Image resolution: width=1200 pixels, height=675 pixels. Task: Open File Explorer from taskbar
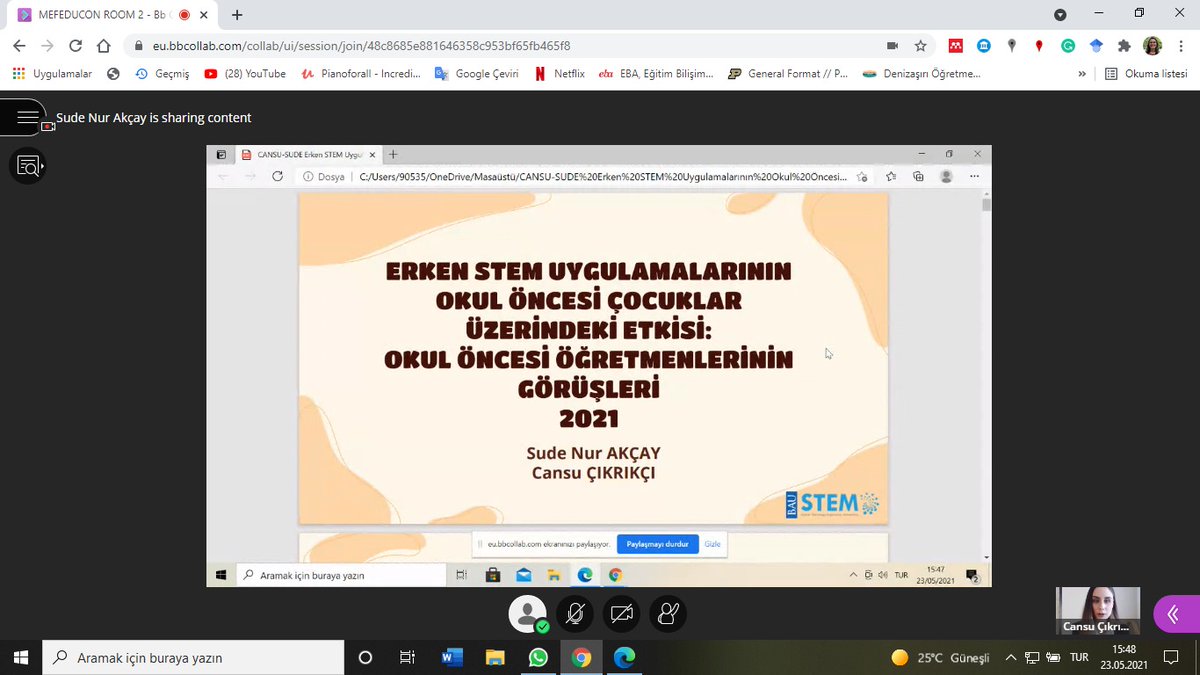click(x=495, y=657)
